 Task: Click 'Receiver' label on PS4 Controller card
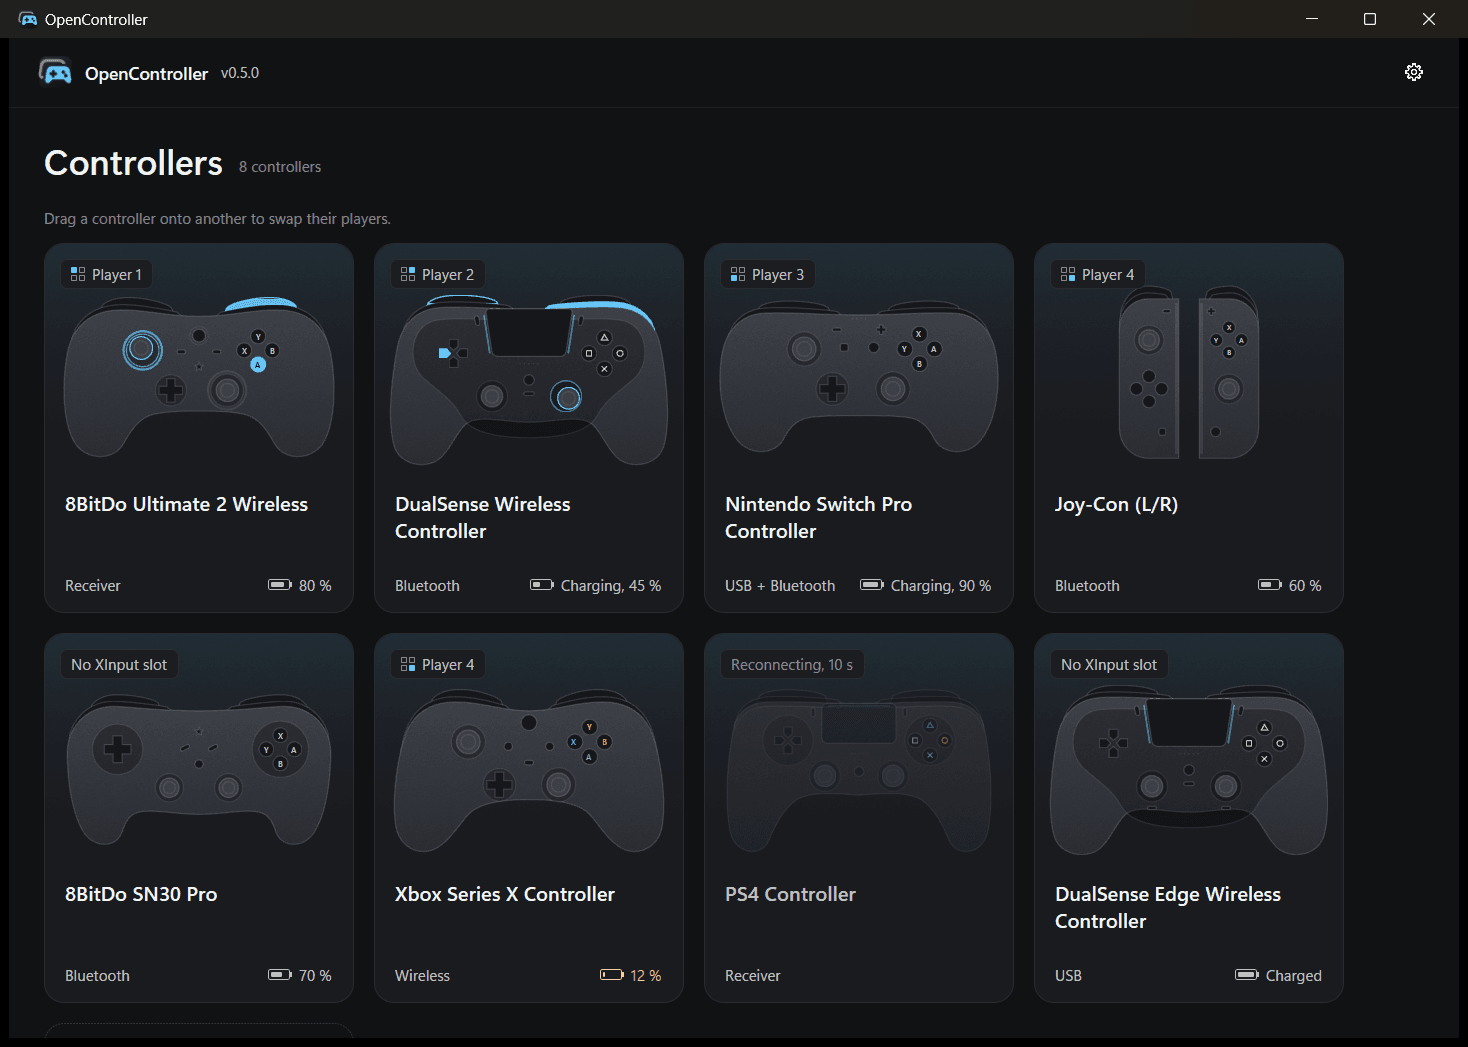tap(753, 976)
